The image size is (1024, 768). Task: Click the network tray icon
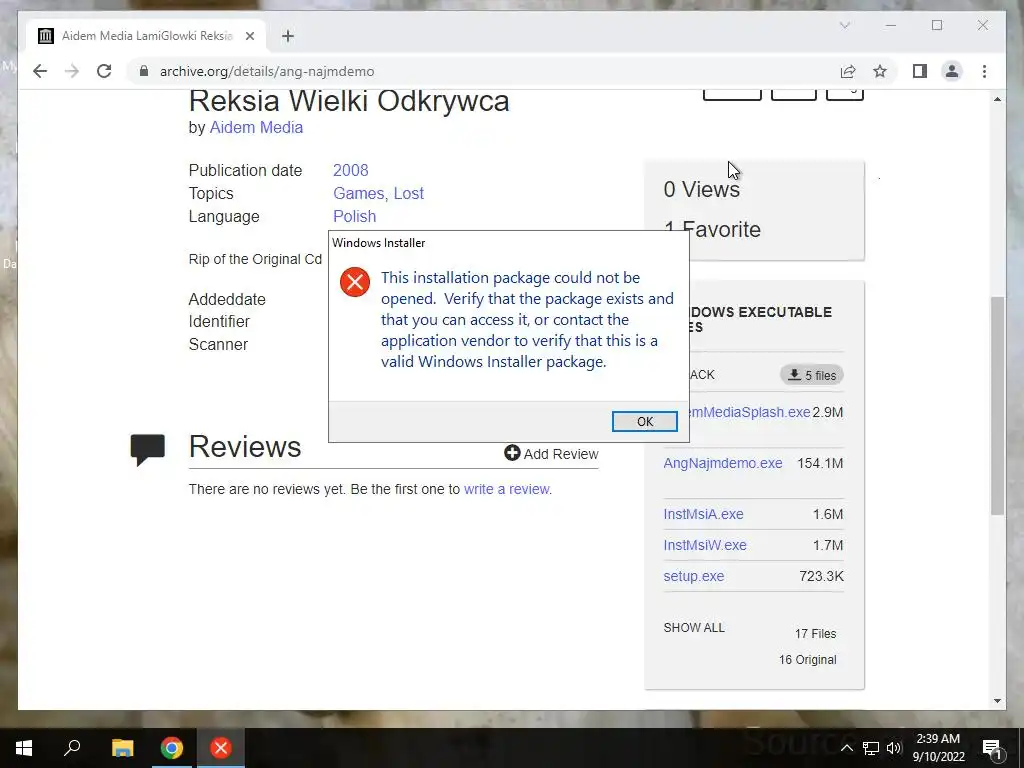click(871, 748)
